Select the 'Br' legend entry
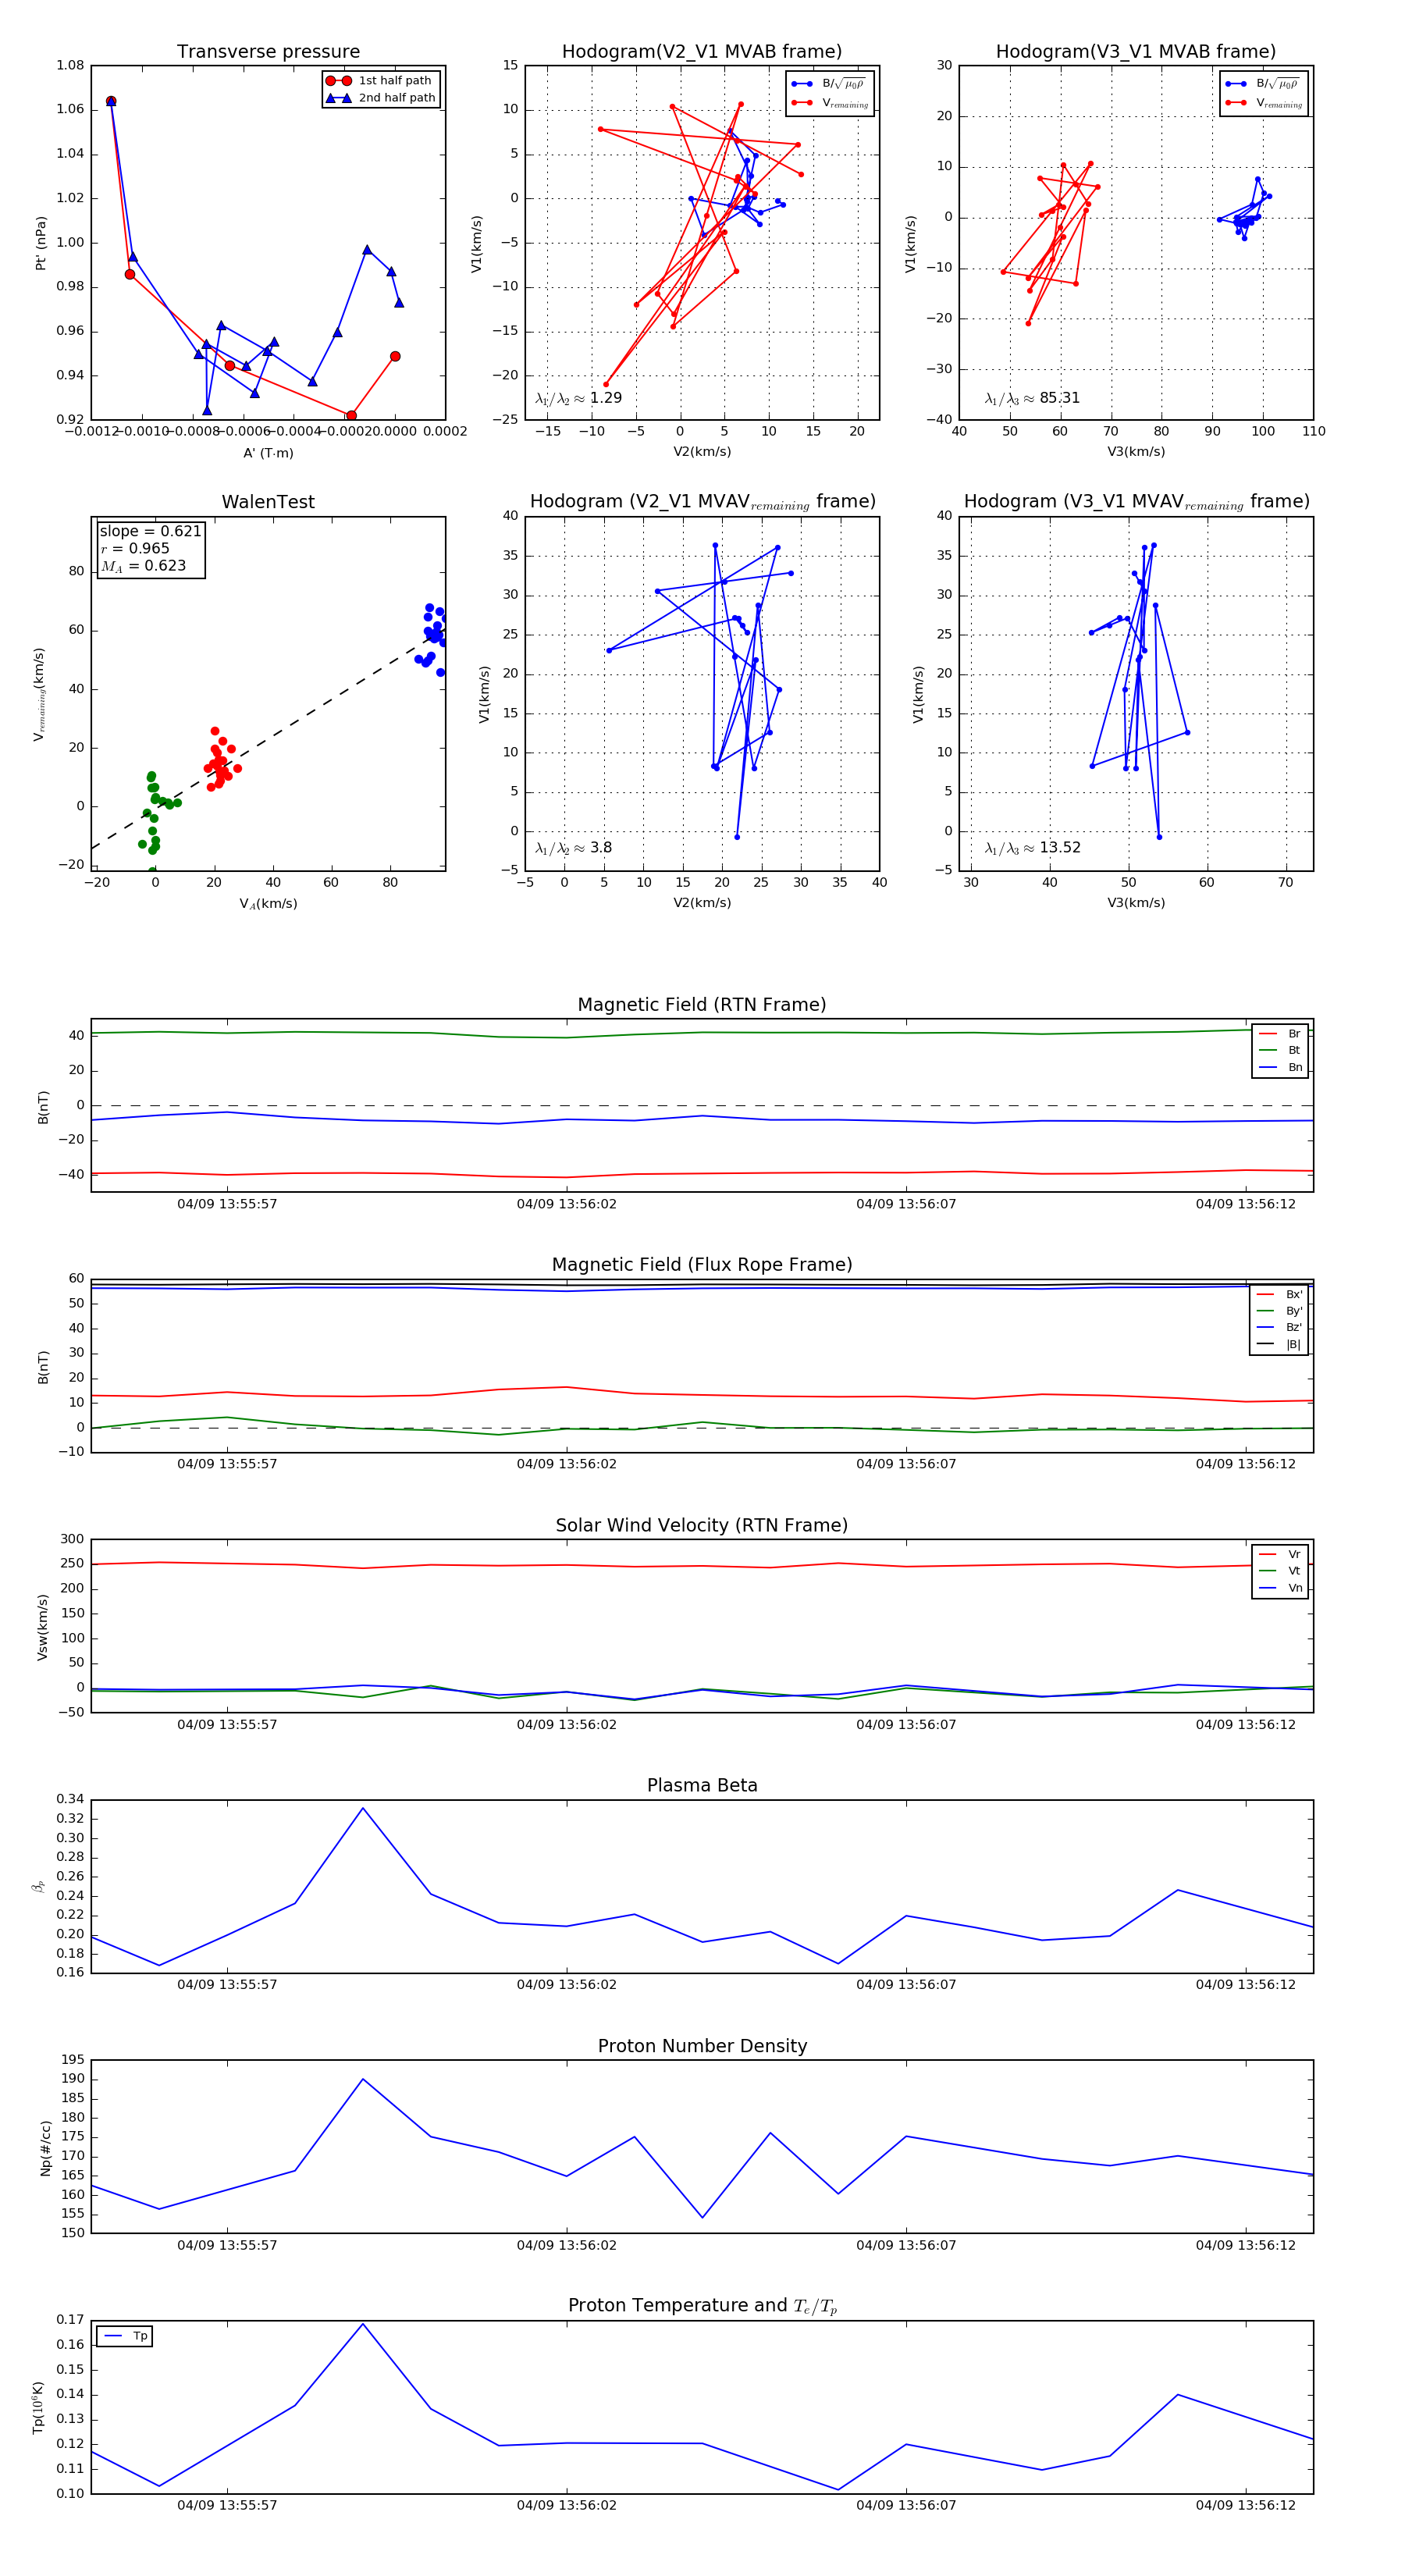 click(x=1280, y=1034)
